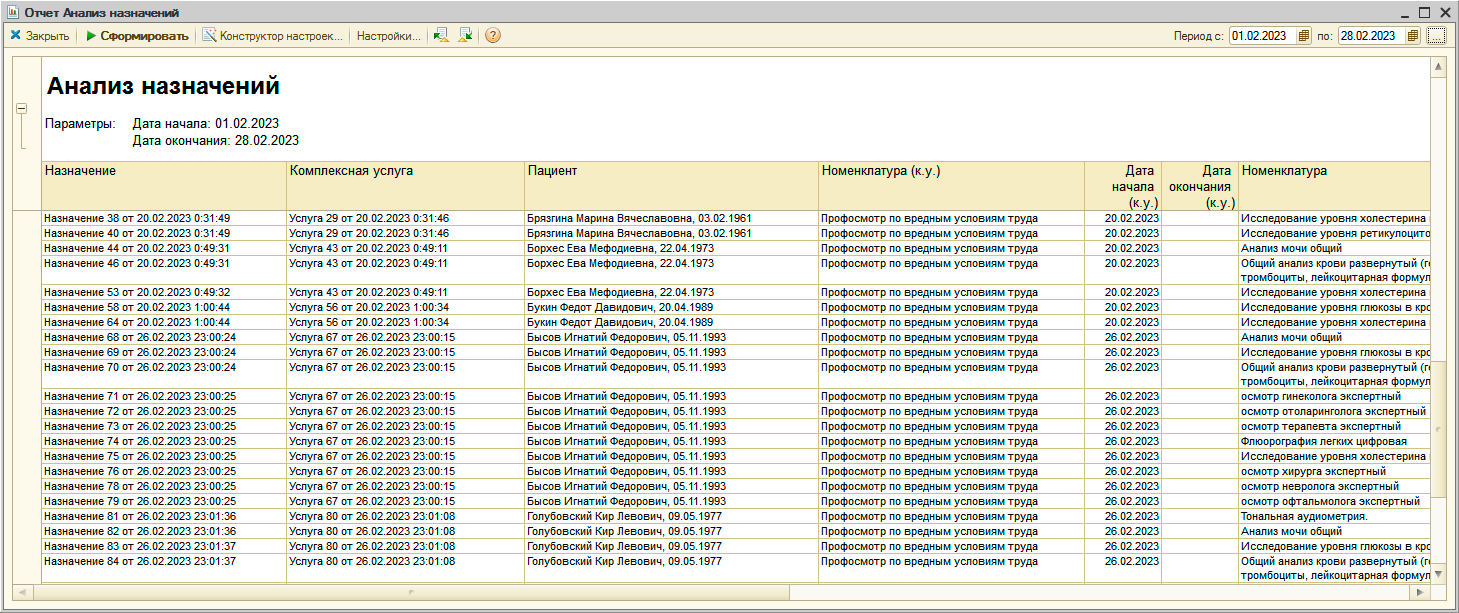Image resolution: width=1459 pixels, height=613 pixels.
Task: Click into the по end date field
Action: pyautogui.click(x=1371, y=36)
